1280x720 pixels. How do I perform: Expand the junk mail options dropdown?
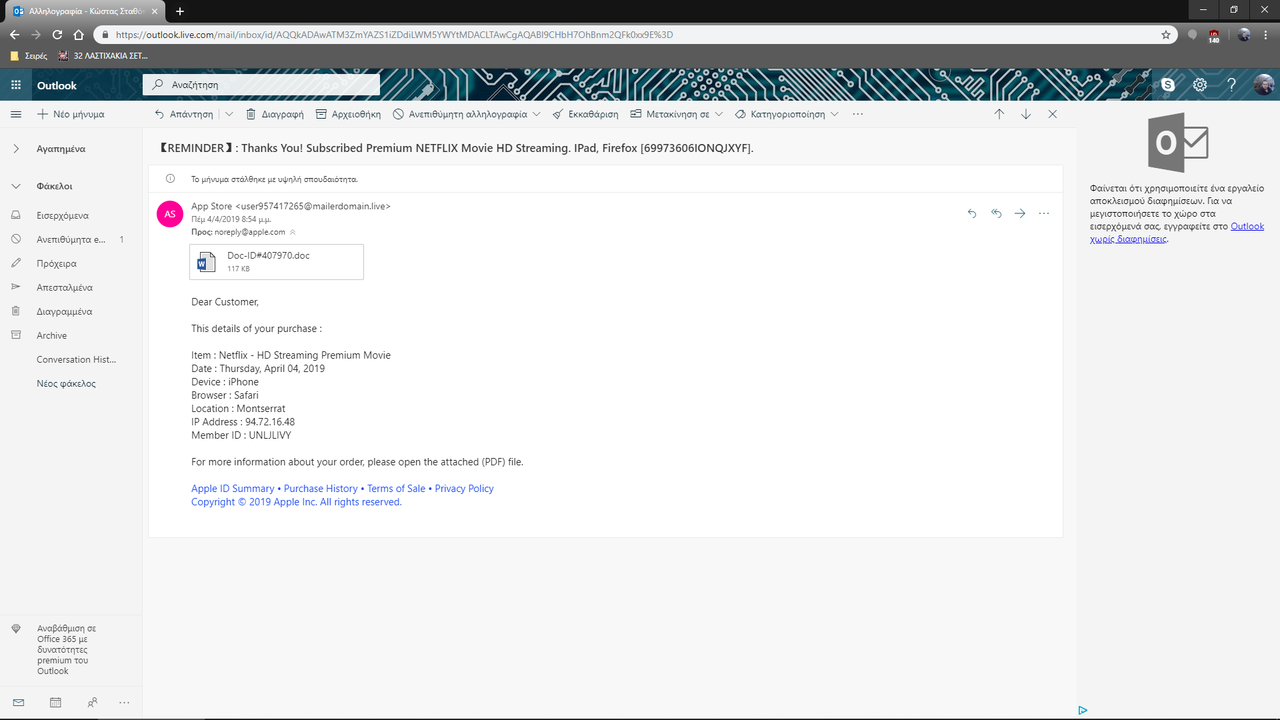pos(536,114)
